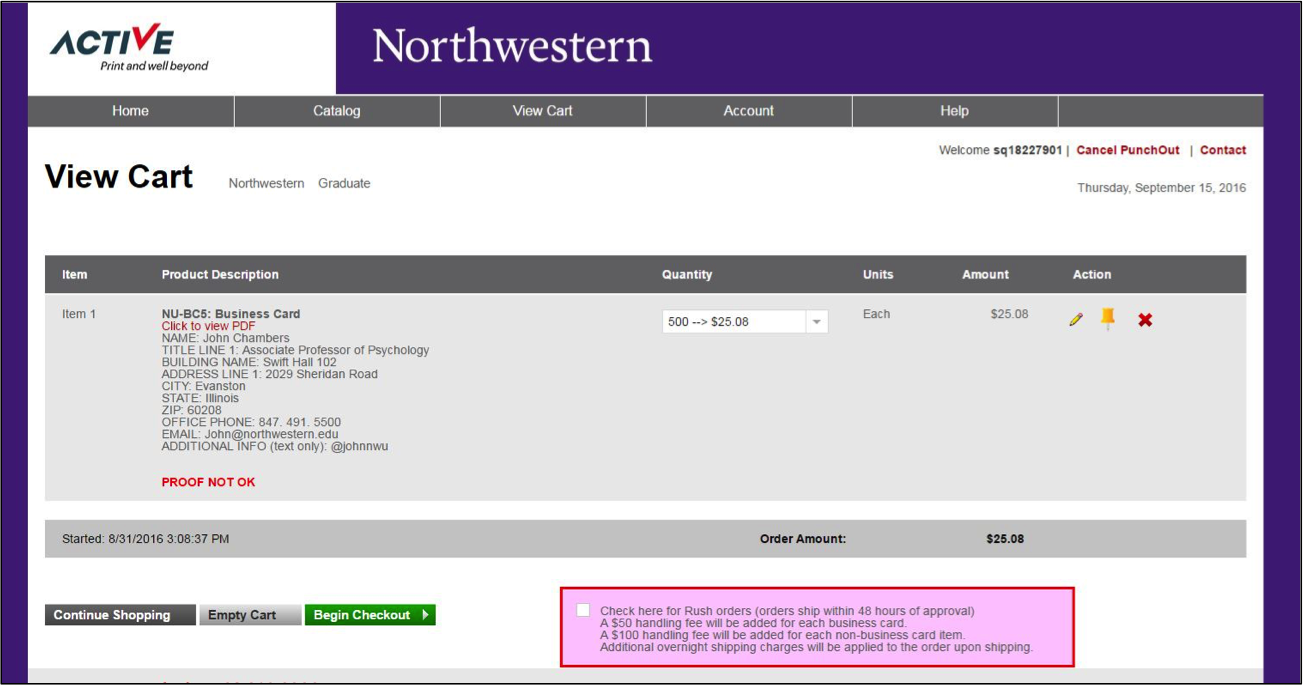Click the orange pushpin icon for Item 1
The height and width of the screenshot is (685, 1303).
click(1108, 319)
